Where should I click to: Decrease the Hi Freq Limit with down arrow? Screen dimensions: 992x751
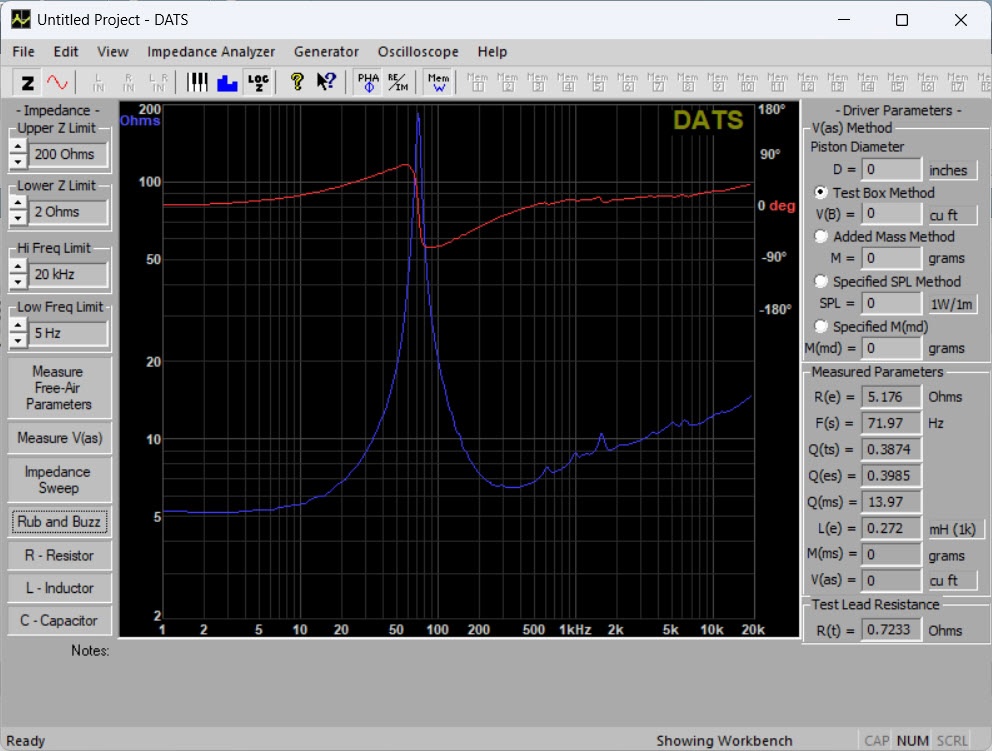[17, 280]
